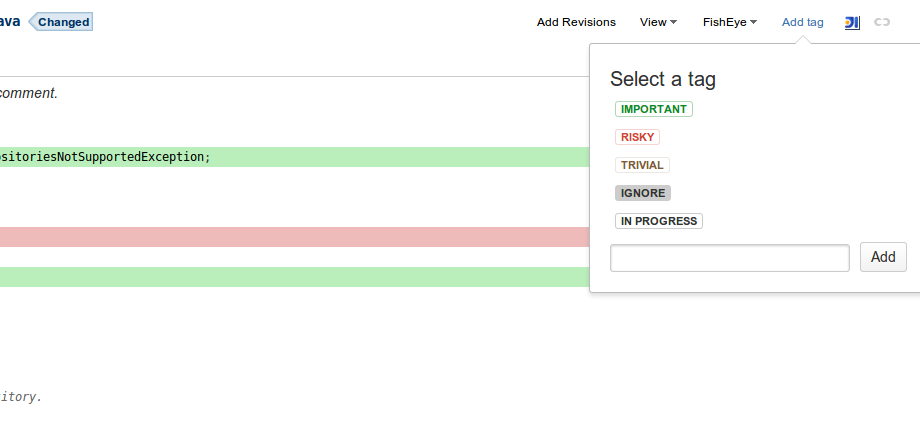Click the Changed status badge
Screen dimensions: 920x445
point(63,22)
